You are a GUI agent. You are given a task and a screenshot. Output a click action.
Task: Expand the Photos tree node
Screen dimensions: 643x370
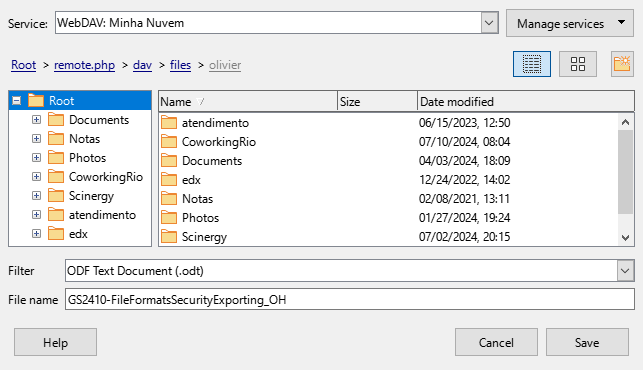click(36, 158)
